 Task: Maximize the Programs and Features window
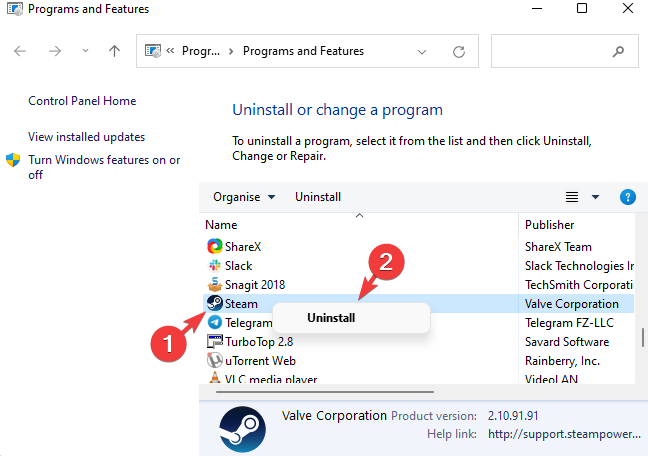pos(582,8)
